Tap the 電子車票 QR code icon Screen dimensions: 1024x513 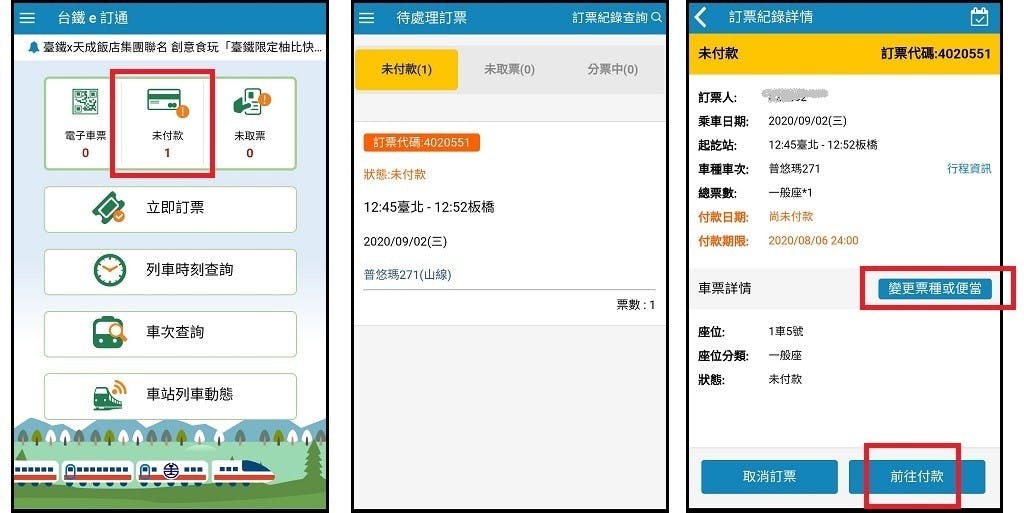pos(85,102)
